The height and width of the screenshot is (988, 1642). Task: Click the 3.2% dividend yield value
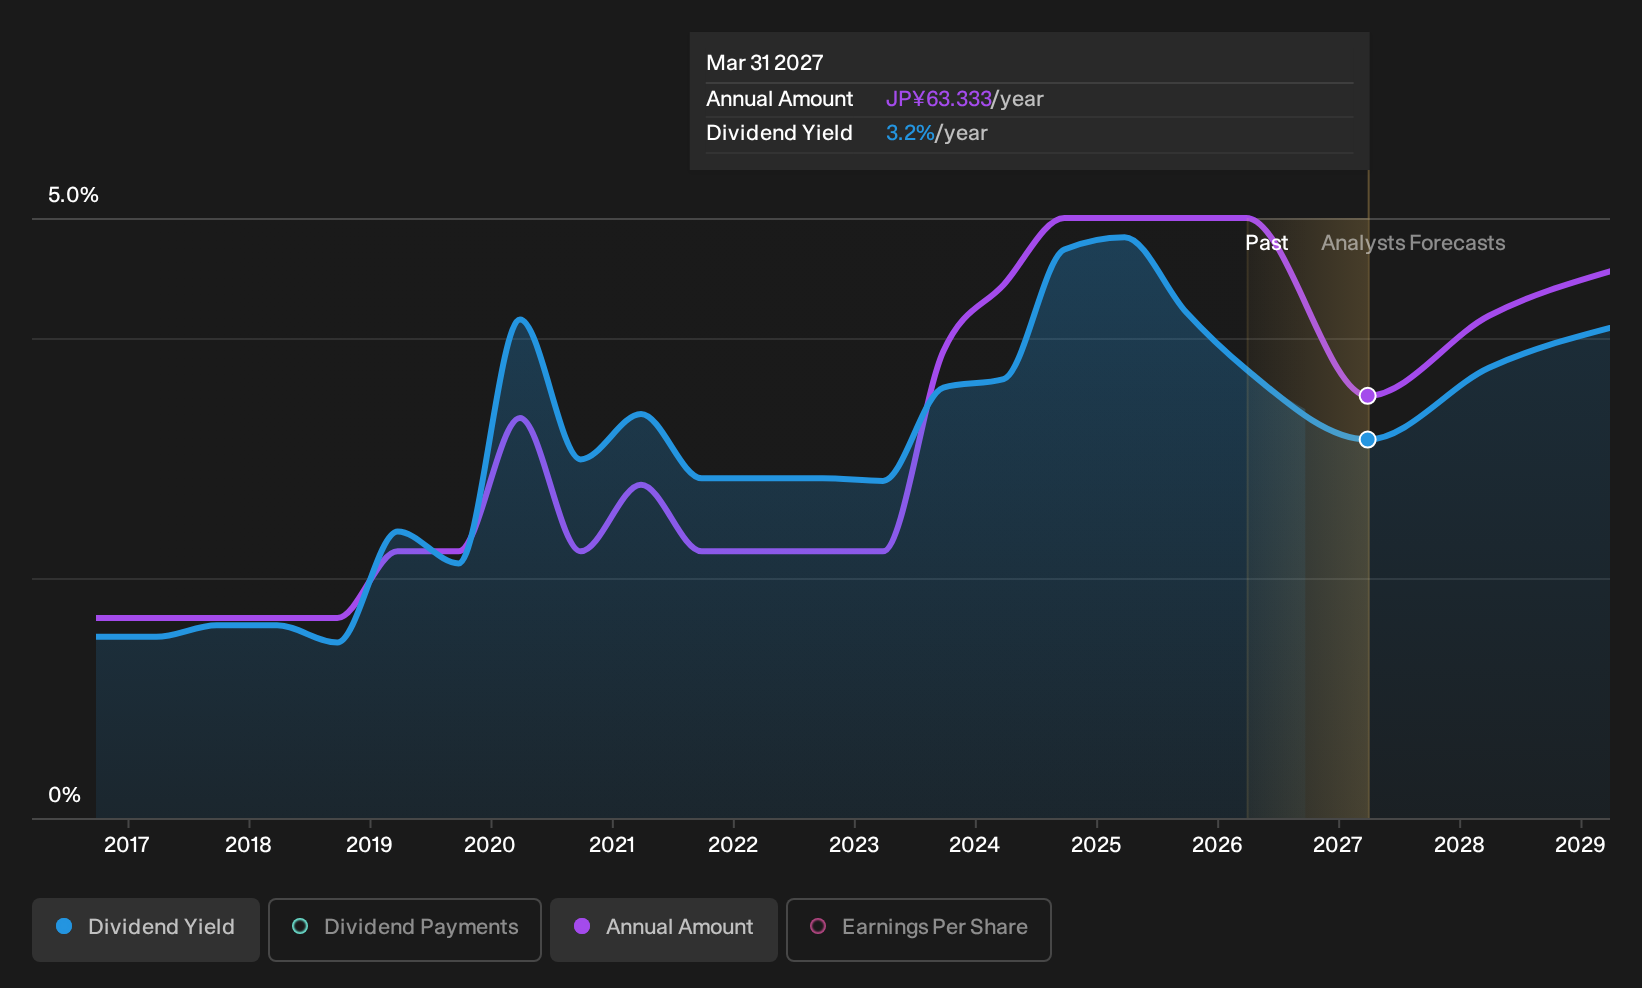tap(910, 133)
